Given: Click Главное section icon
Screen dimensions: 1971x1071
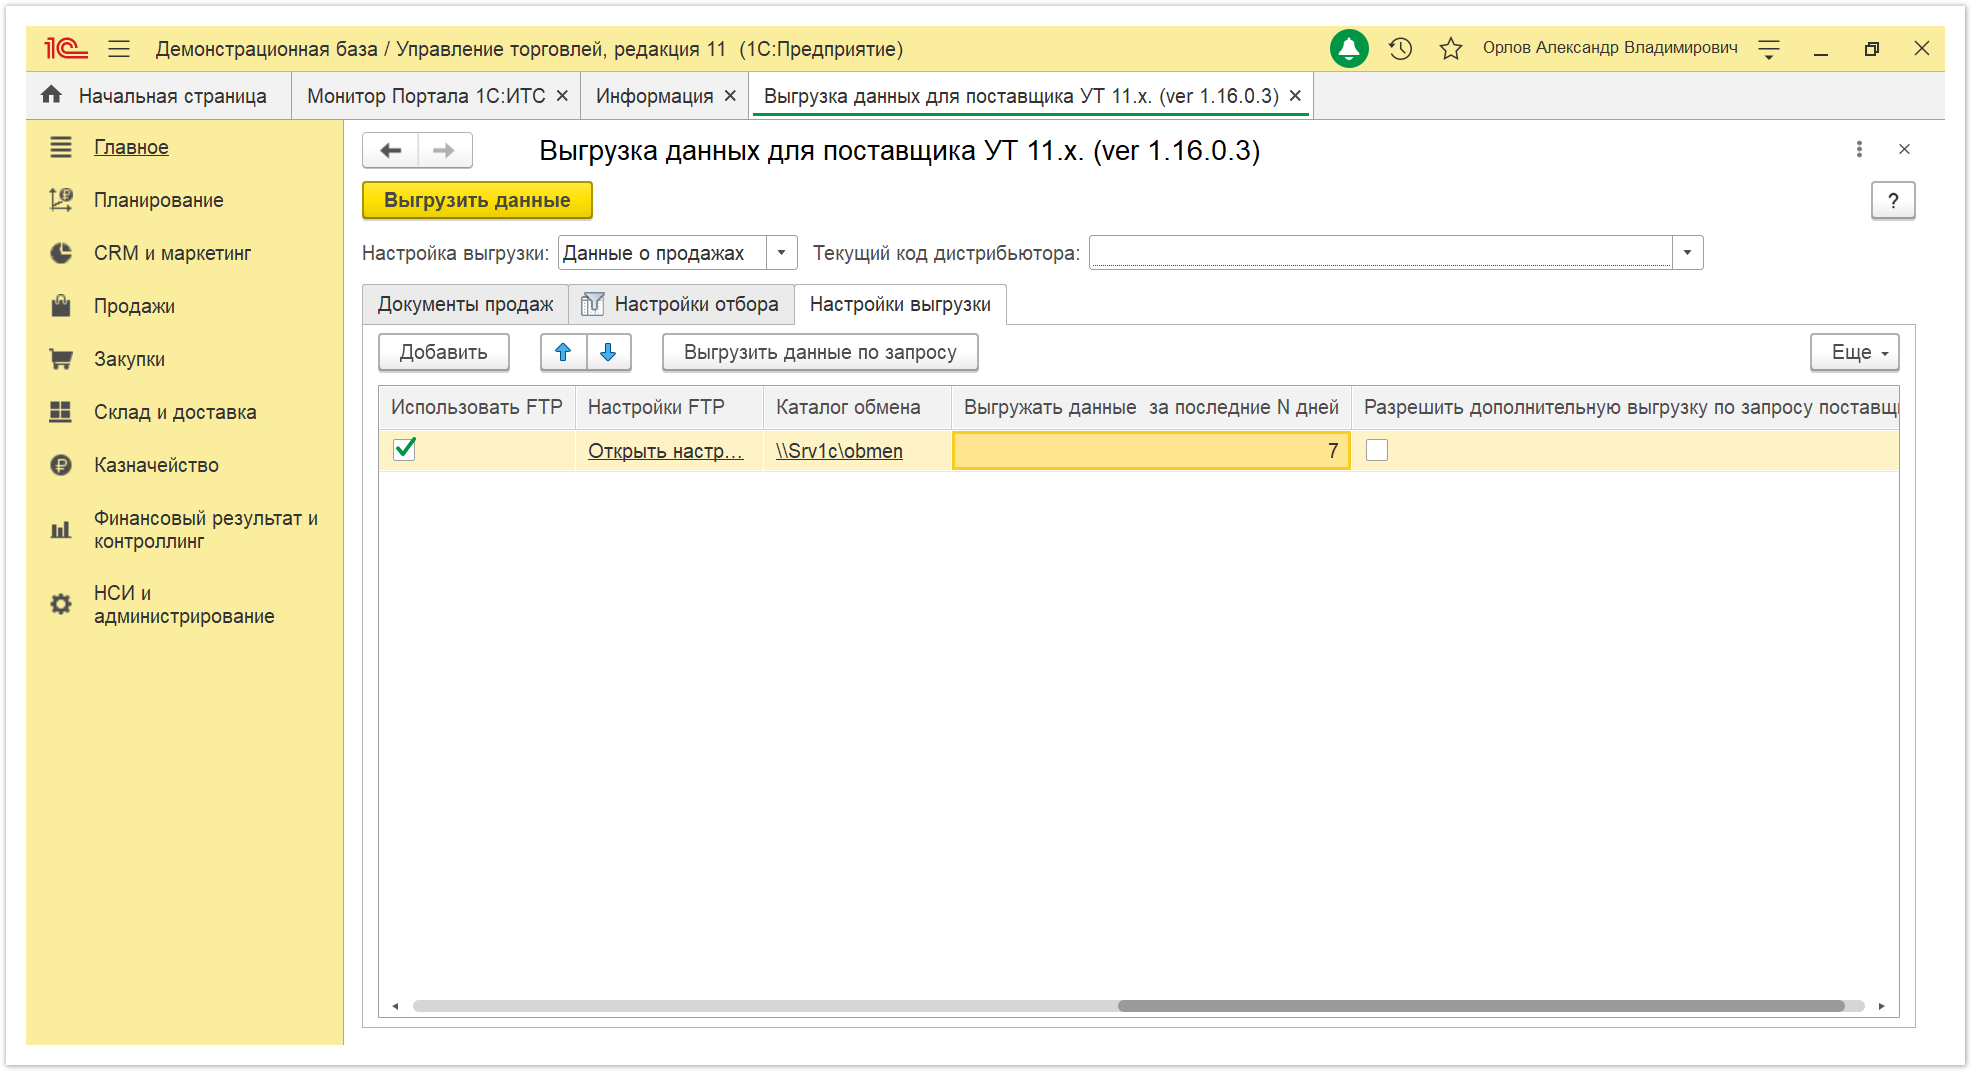Looking at the screenshot, I should pos(61,147).
